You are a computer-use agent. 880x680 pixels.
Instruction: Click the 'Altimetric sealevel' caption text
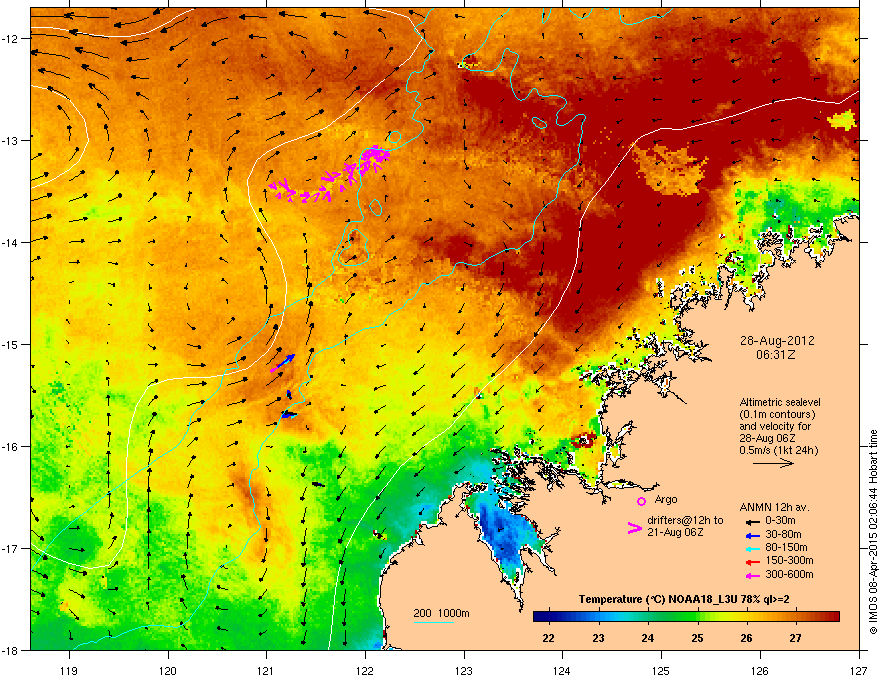780,402
